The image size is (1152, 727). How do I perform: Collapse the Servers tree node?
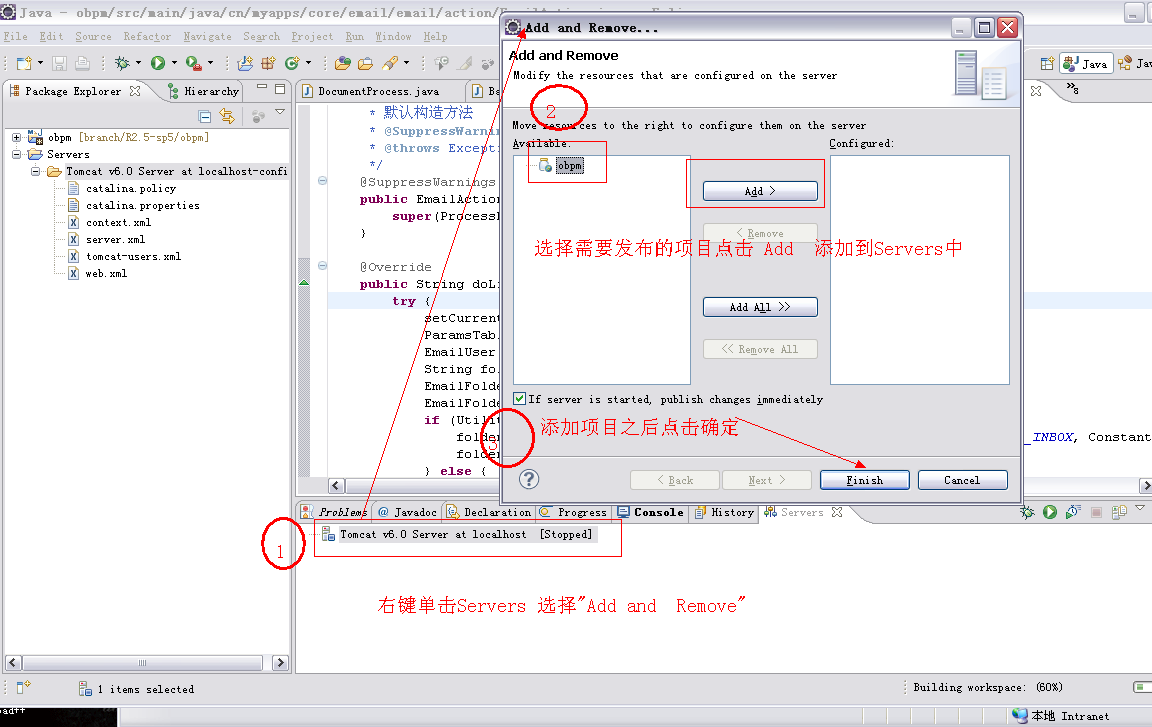click(x=16, y=154)
